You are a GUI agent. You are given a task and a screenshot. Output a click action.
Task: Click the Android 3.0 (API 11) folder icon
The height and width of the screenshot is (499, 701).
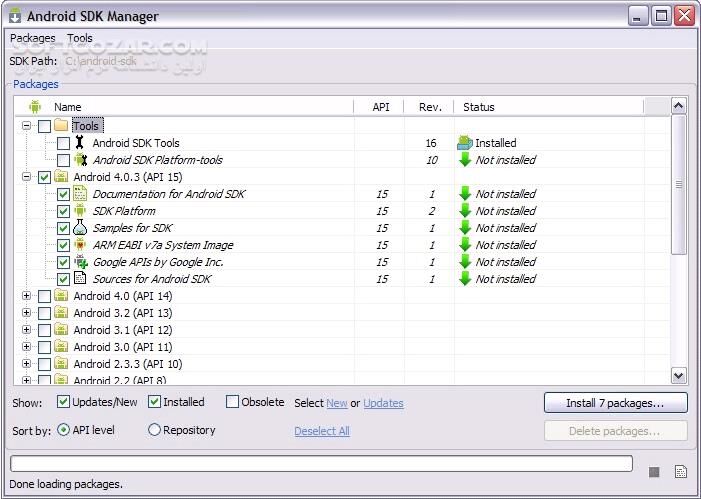[61, 347]
